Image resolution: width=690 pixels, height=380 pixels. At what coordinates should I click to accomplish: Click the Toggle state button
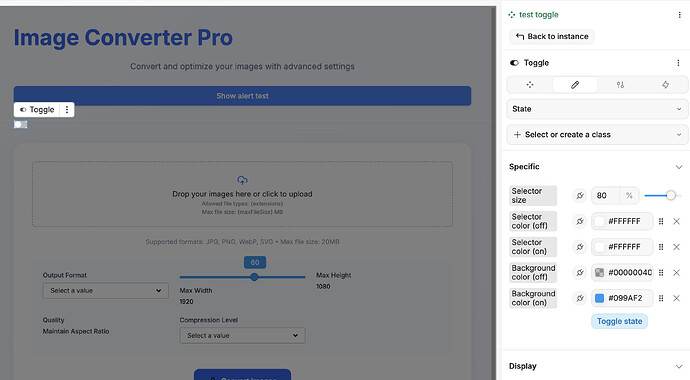[x=619, y=321]
